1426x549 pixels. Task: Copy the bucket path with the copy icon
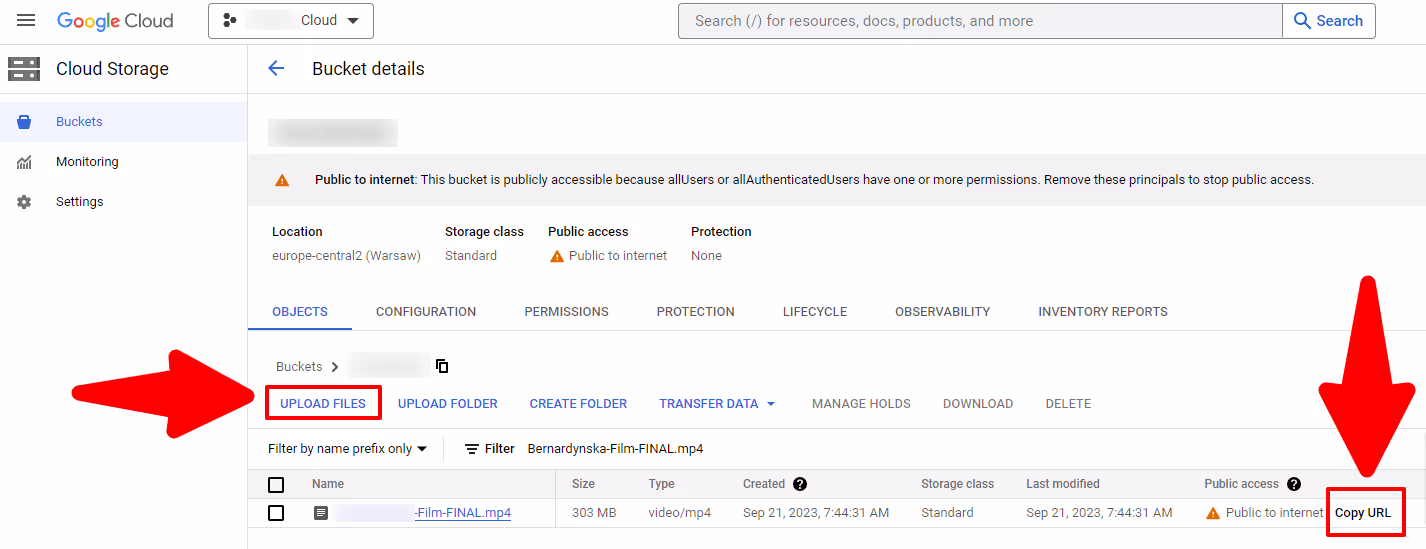coord(442,367)
